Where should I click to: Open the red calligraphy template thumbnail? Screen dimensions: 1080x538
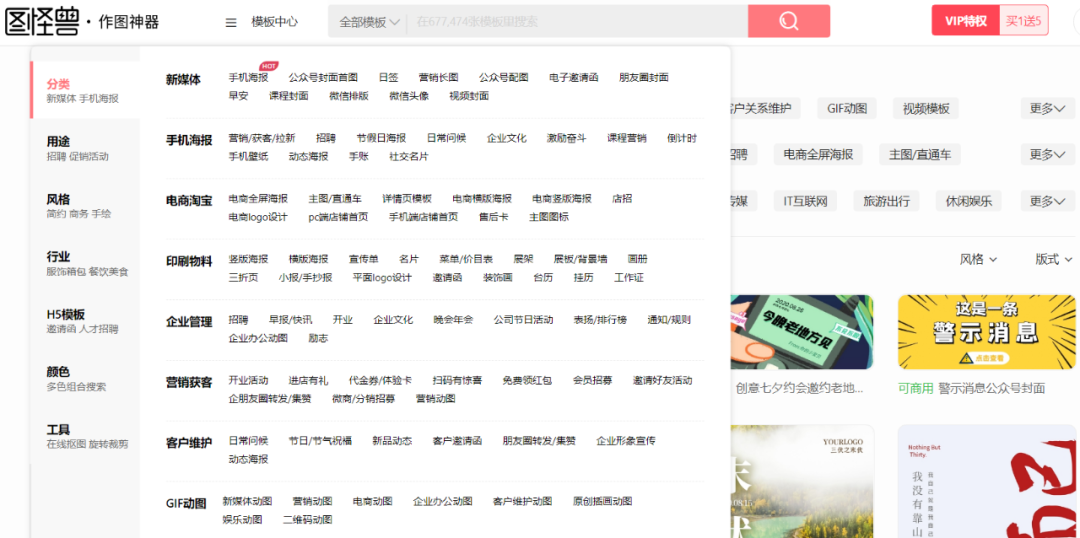pos(987,481)
